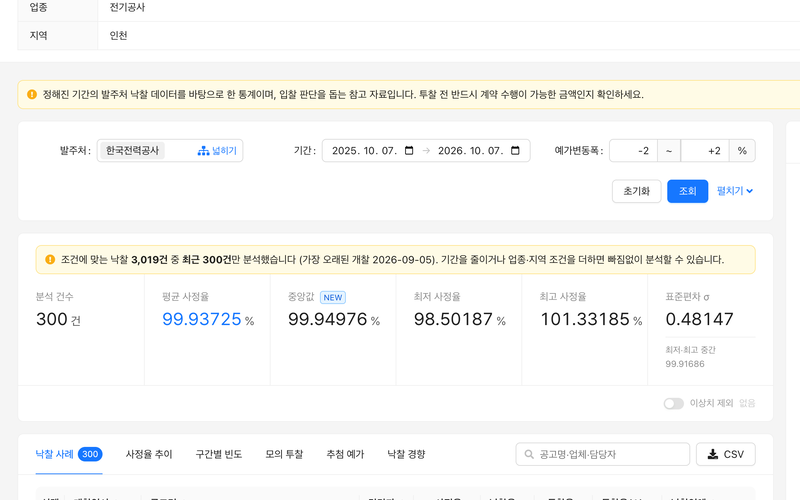The height and width of the screenshot is (500, 800).
Task: Click the 2026. 10. 07. end date field
Action: (470, 151)
